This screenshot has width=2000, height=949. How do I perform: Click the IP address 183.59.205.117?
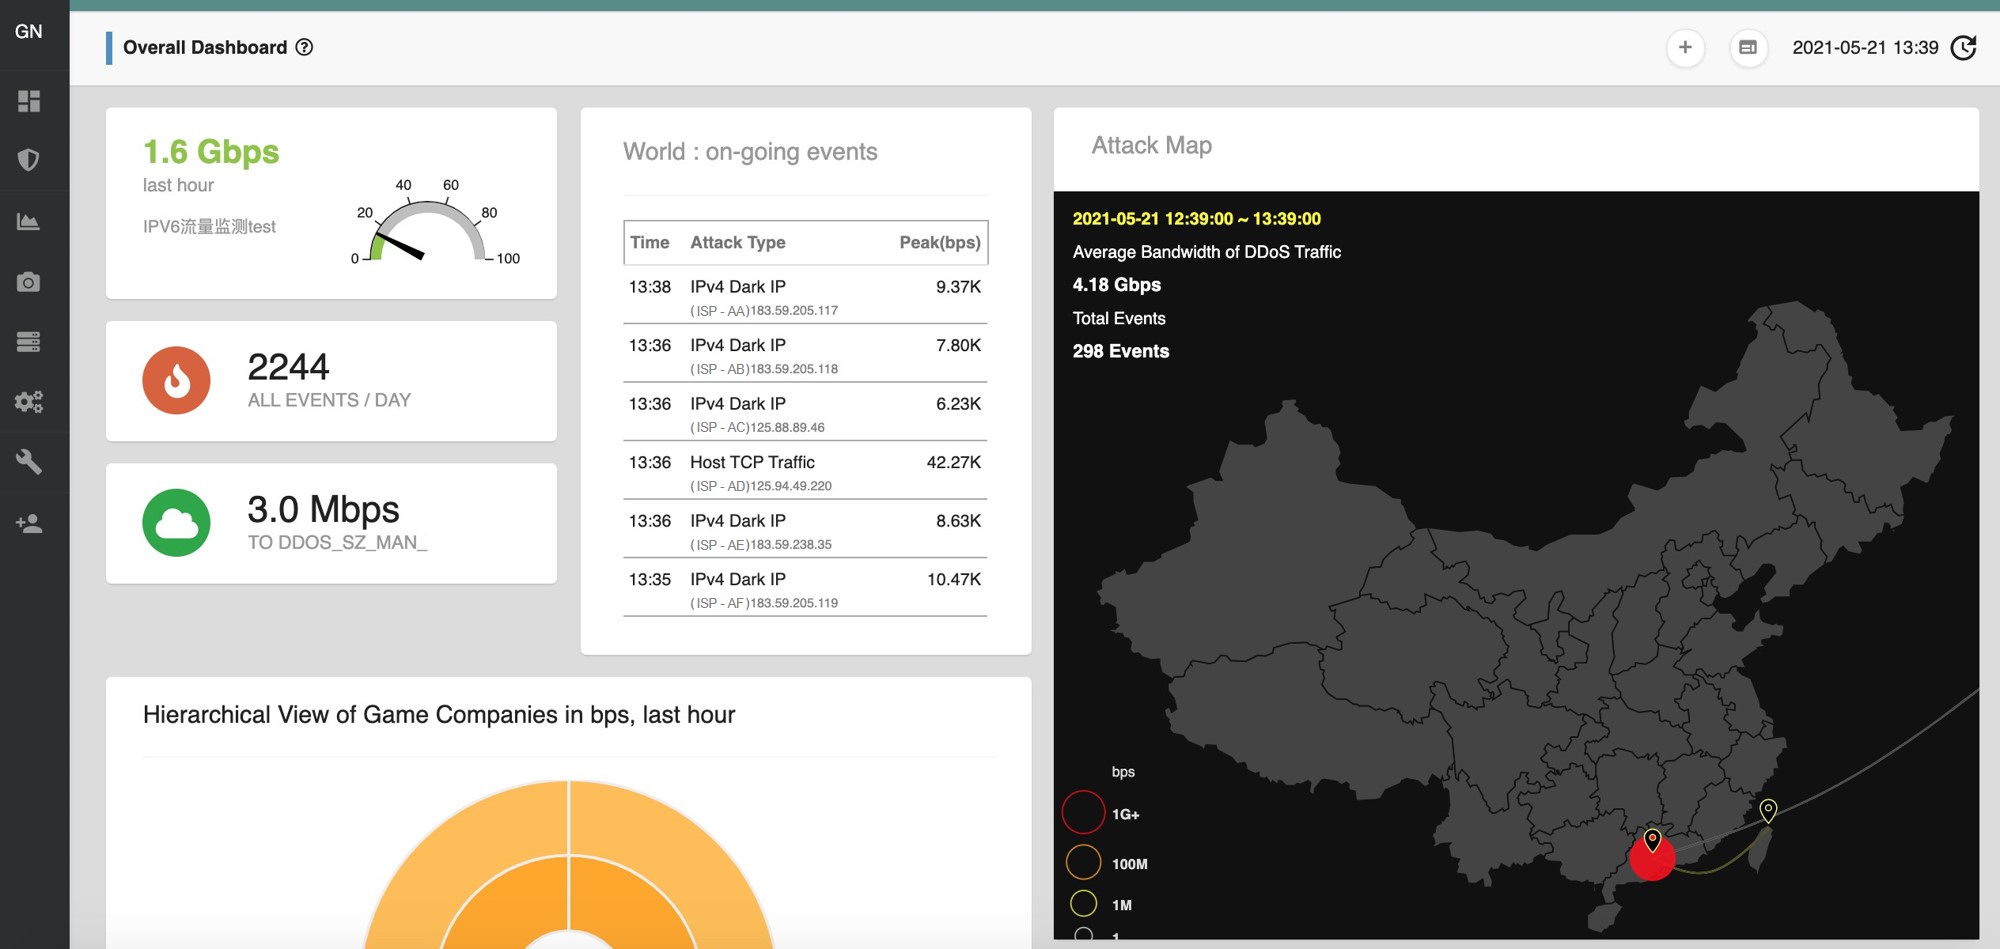pos(794,311)
